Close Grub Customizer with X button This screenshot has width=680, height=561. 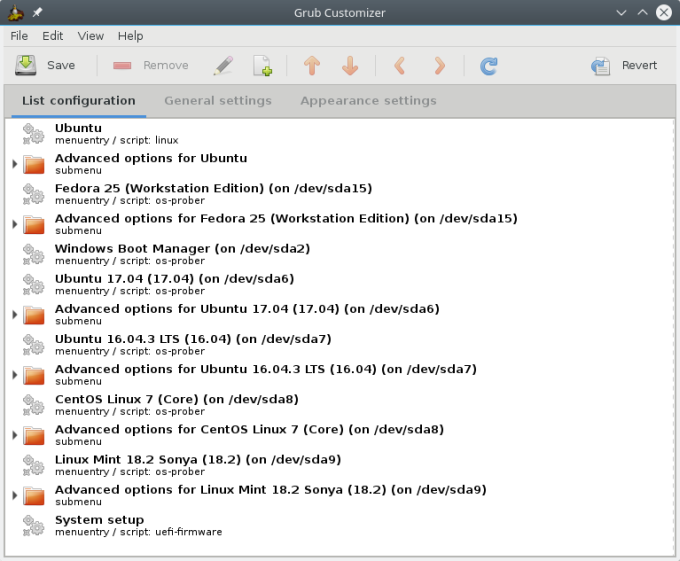point(664,13)
